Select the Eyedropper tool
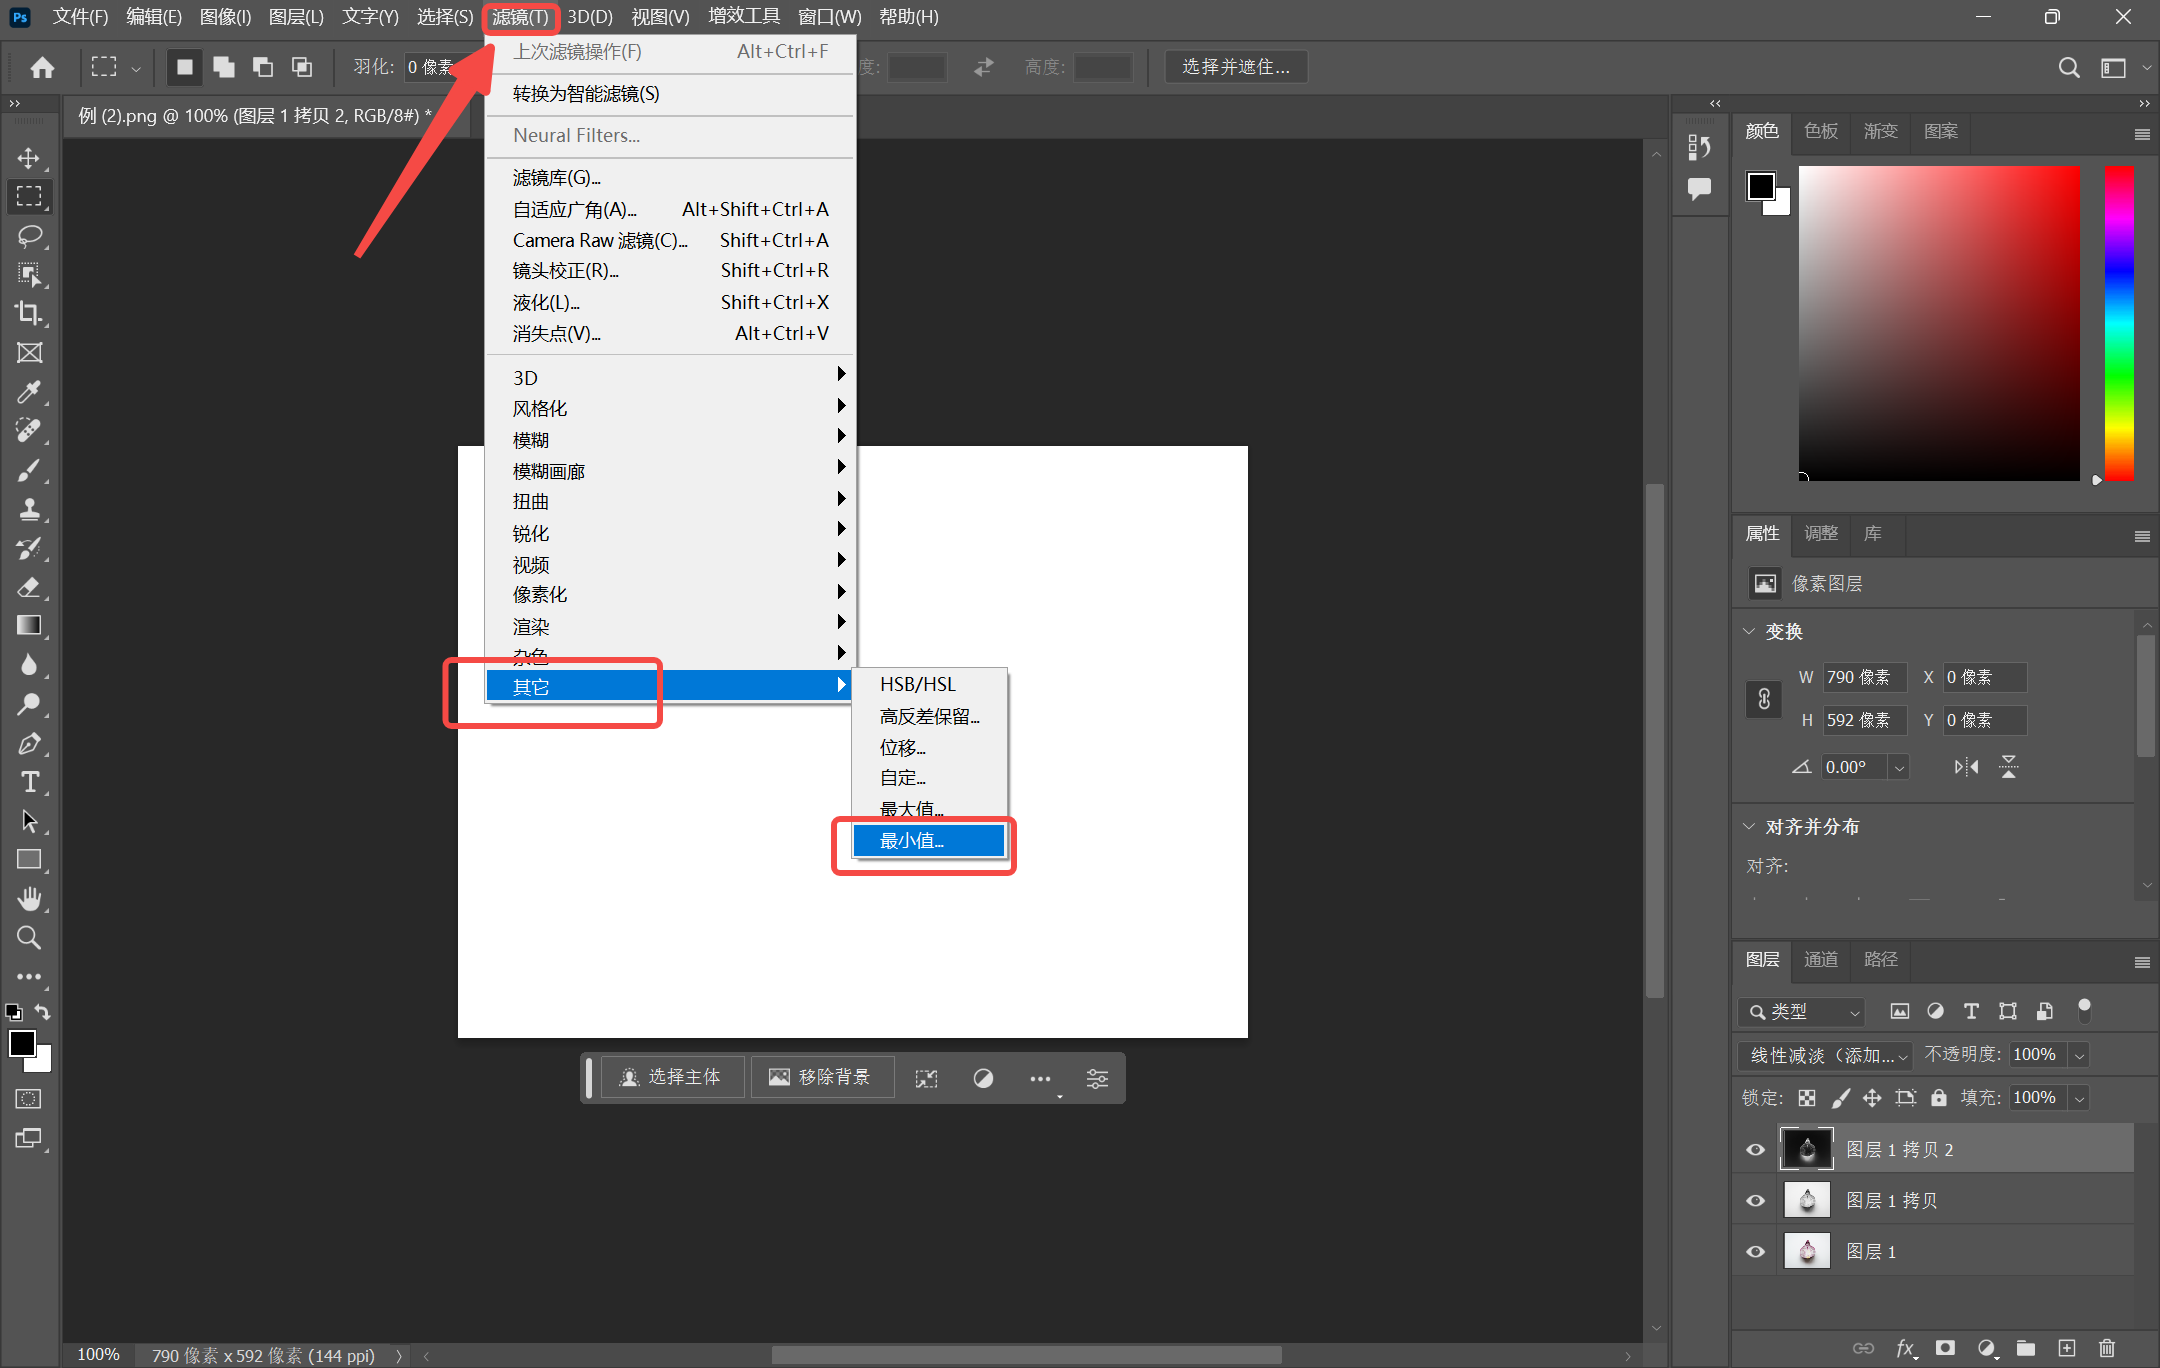2160x1368 pixels. click(x=28, y=392)
